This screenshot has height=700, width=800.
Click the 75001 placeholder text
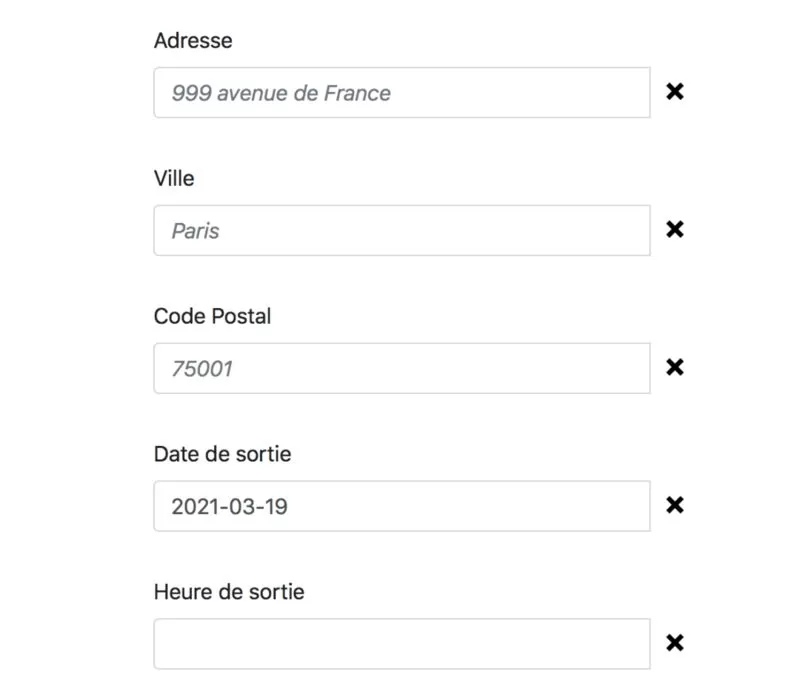[202, 369]
